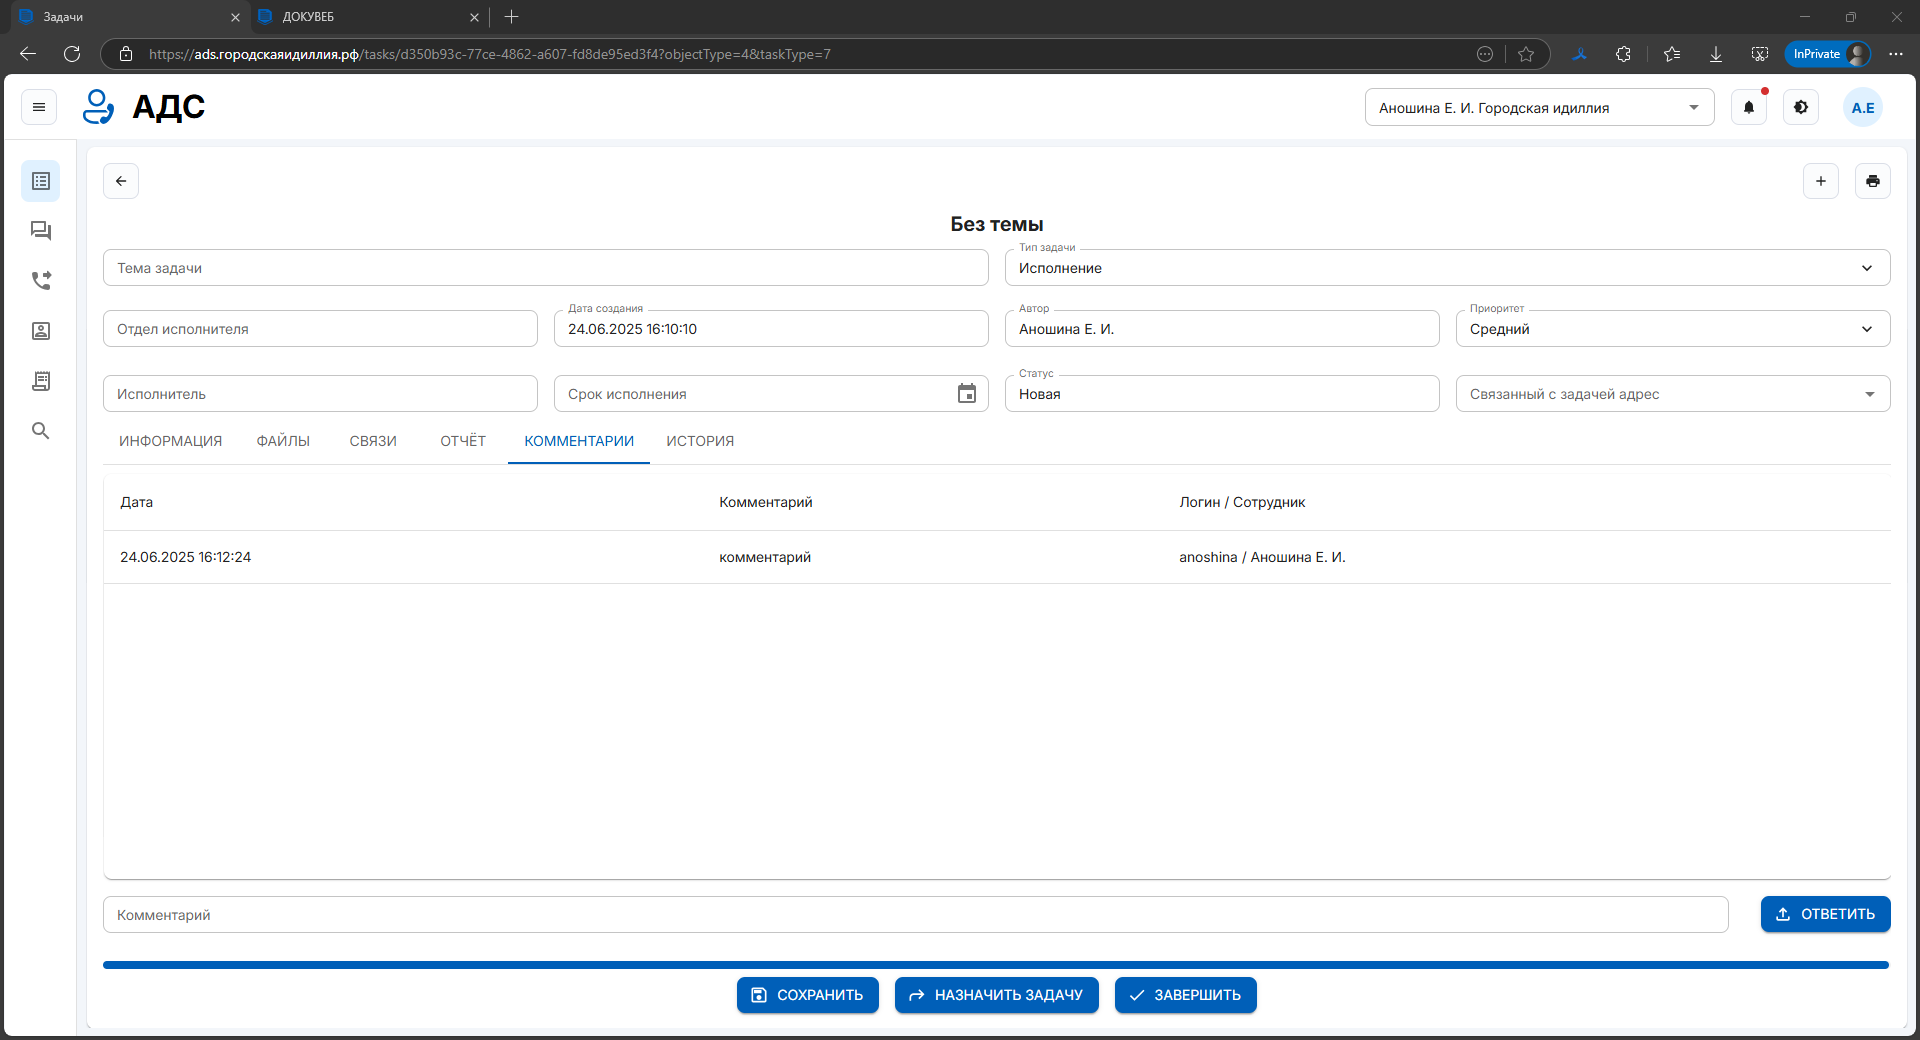This screenshot has height=1040, width=1920.
Task: Go back in the browser toolbar
Action: pyautogui.click(x=28, y=54)
